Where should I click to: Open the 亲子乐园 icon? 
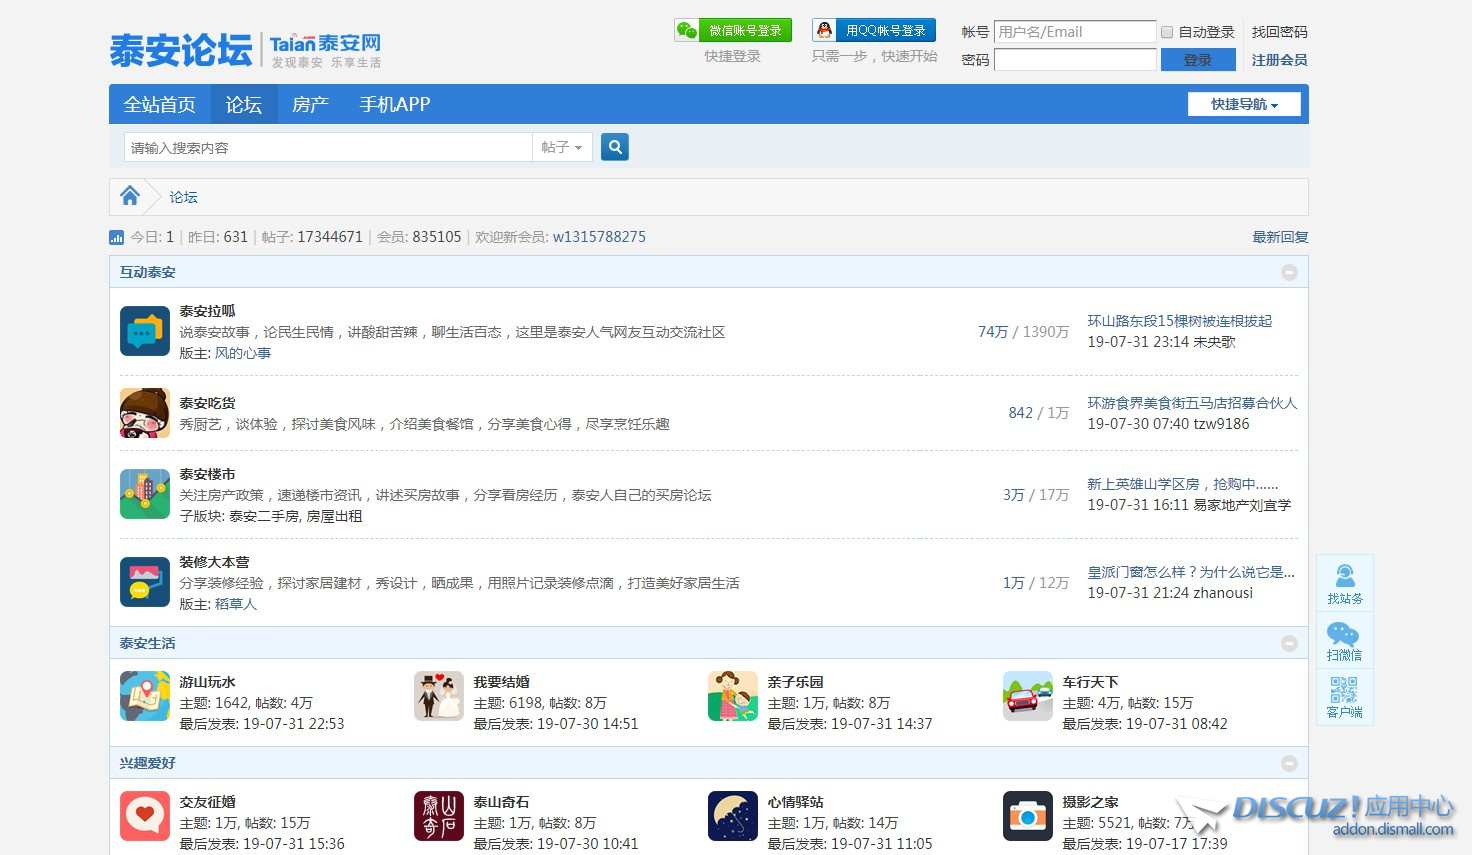click(733, 696)
